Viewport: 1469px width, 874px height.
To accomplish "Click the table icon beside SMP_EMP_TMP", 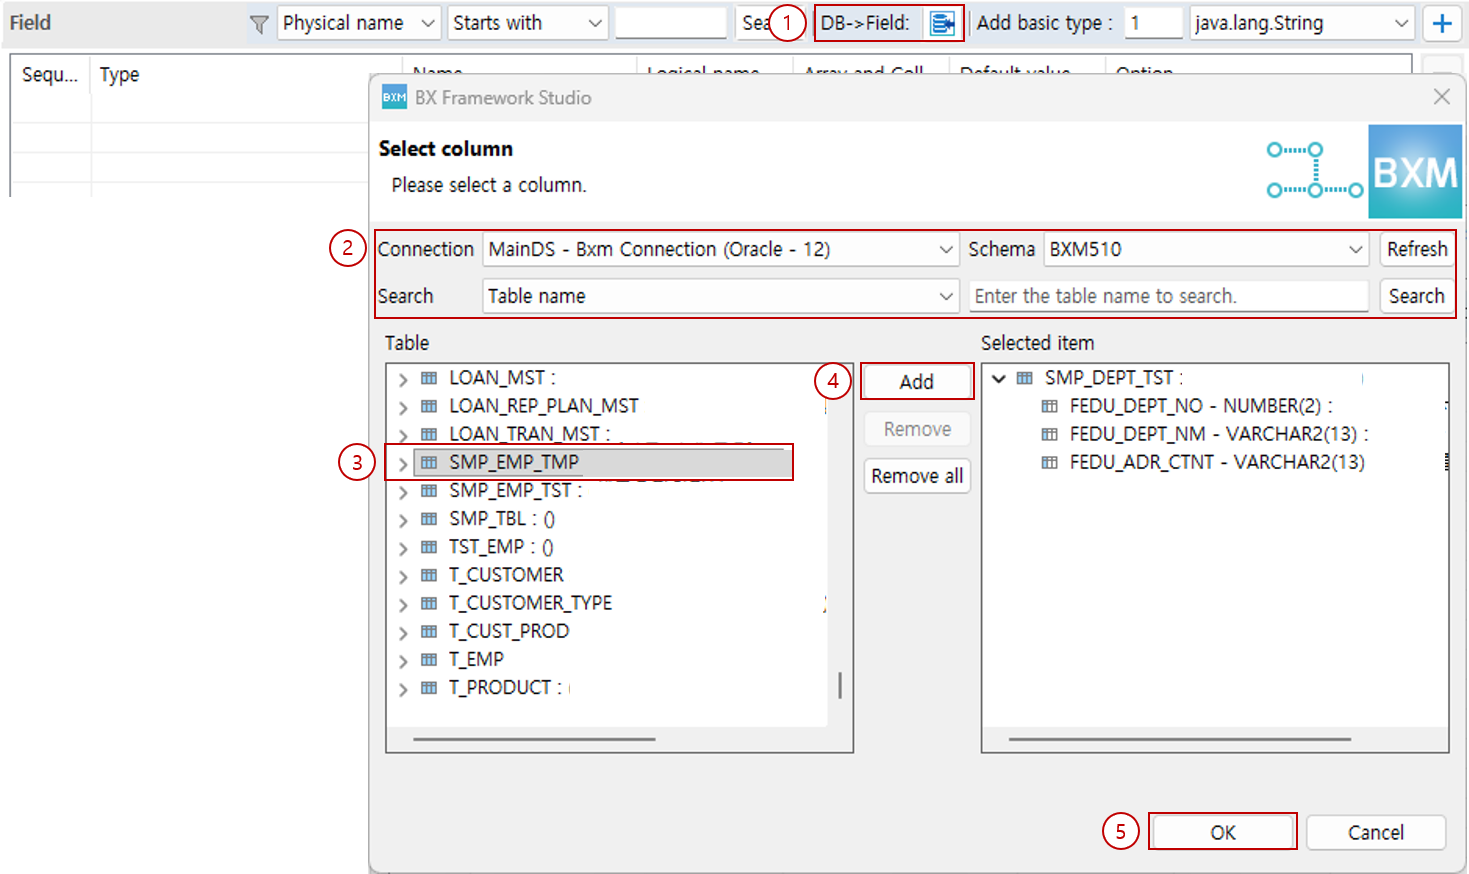I will point(428,462).
